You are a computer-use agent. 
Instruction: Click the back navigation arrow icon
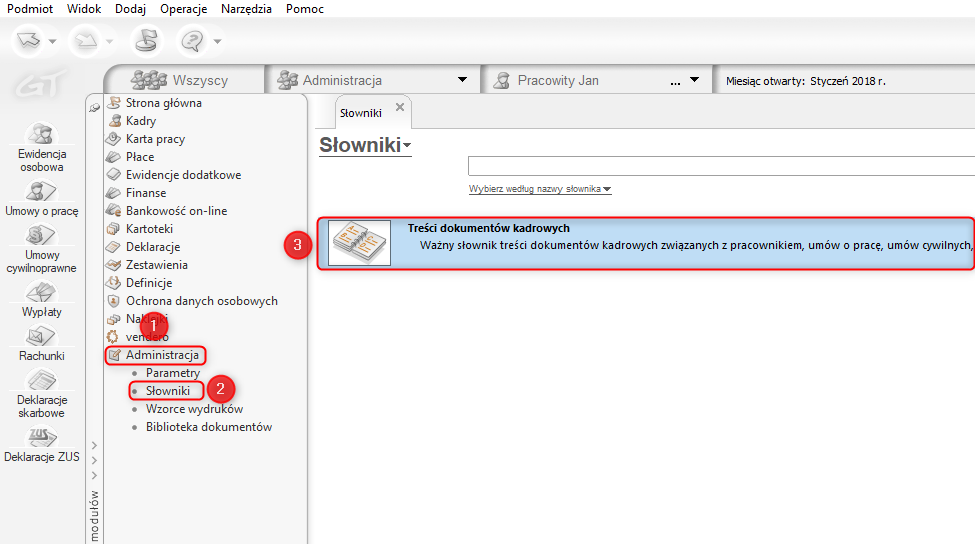coord(29,41)
